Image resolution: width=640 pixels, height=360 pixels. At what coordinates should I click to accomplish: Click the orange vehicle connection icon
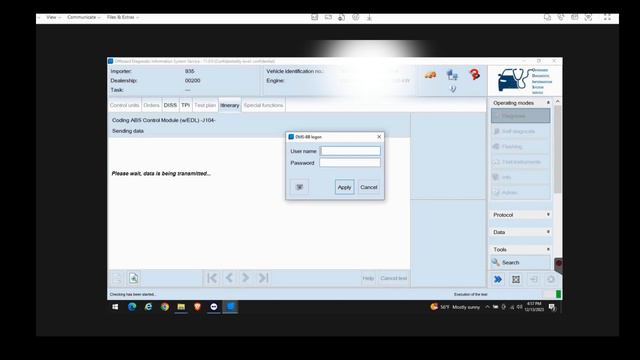pyautogui.click(x=430, y=75)
